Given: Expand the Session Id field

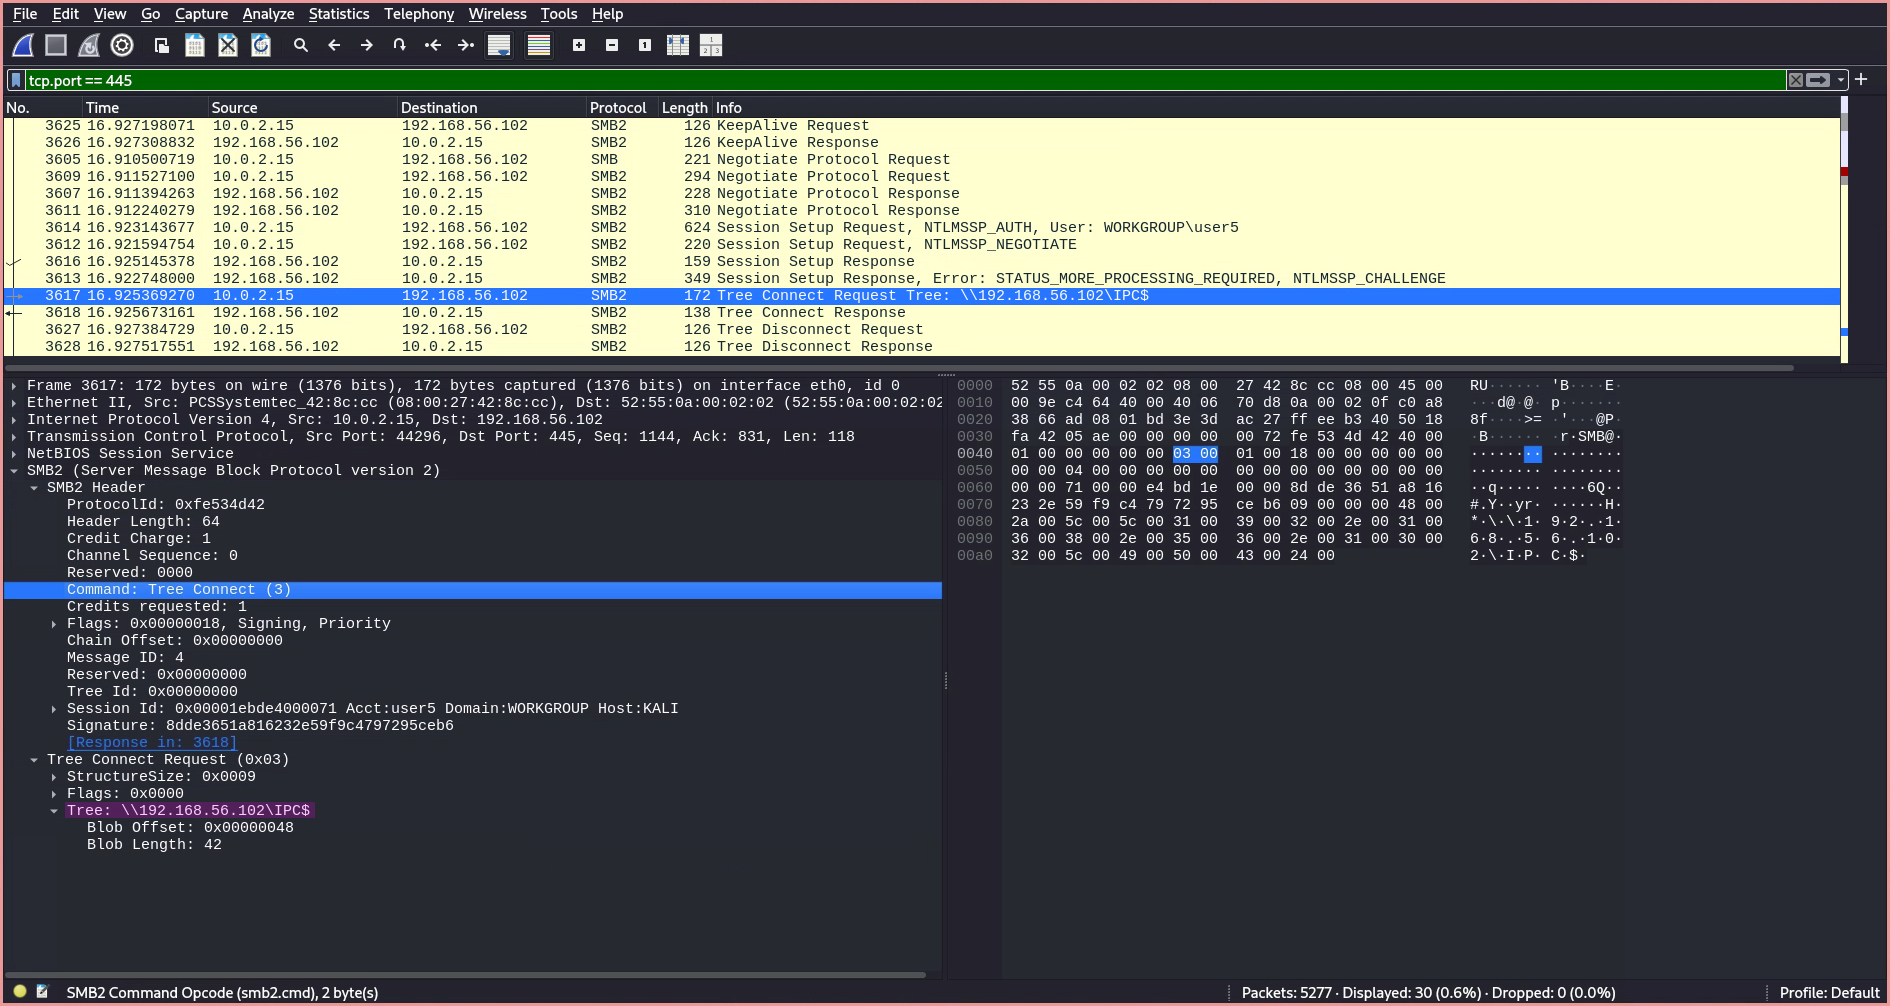Looking at the screenshot, I should point(54,709).
